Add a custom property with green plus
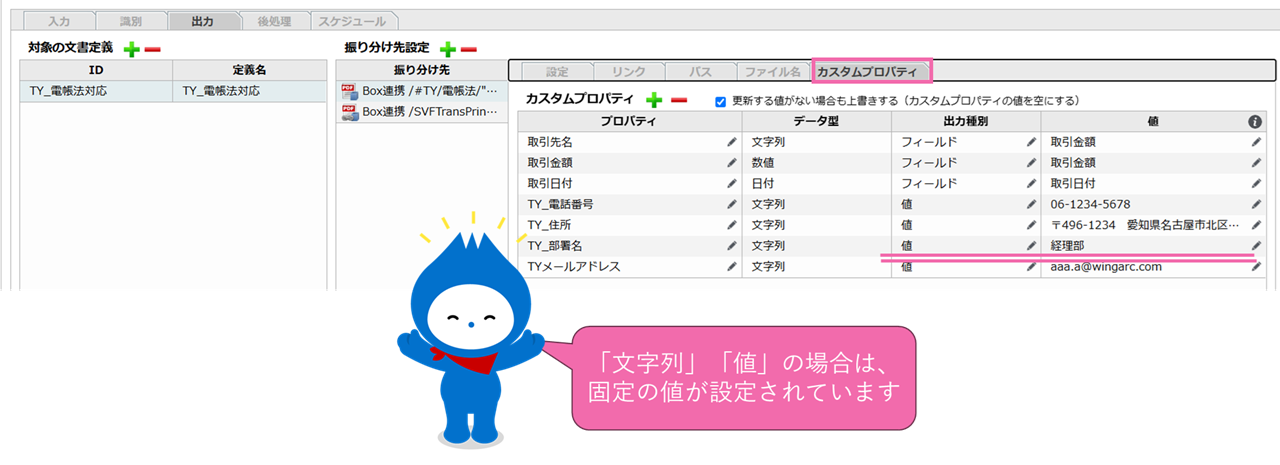 tap(654, 100)
